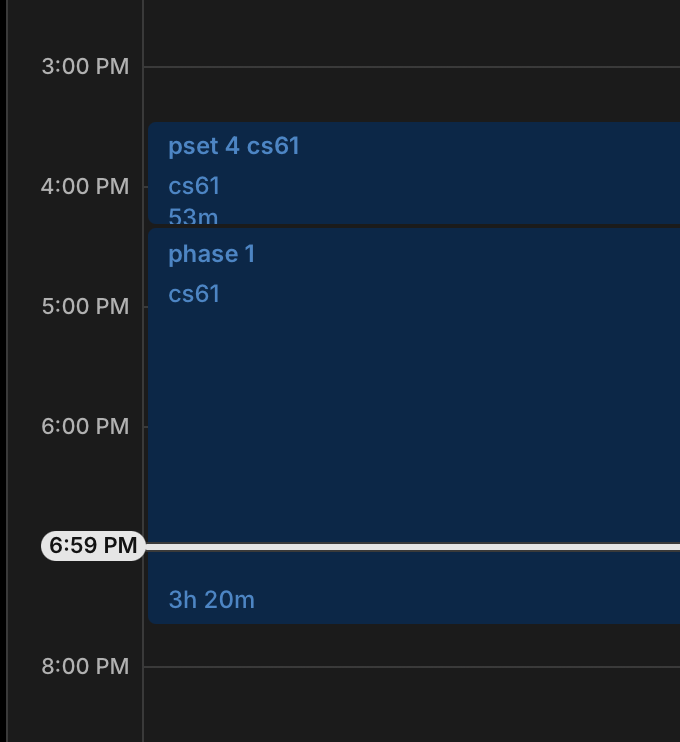Image resolution: width=680 pixels, height=742 pixels.
Task: Click the cs61 tag under pset 4
Action: (x=194, y=186)
